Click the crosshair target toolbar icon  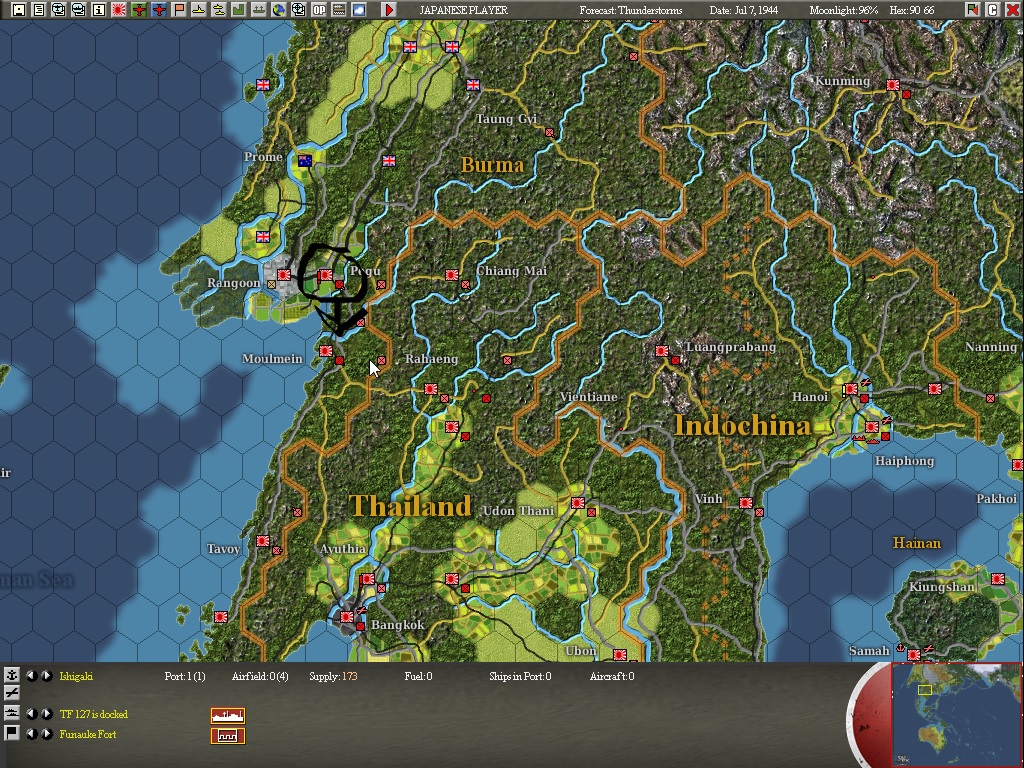point(298,10)
